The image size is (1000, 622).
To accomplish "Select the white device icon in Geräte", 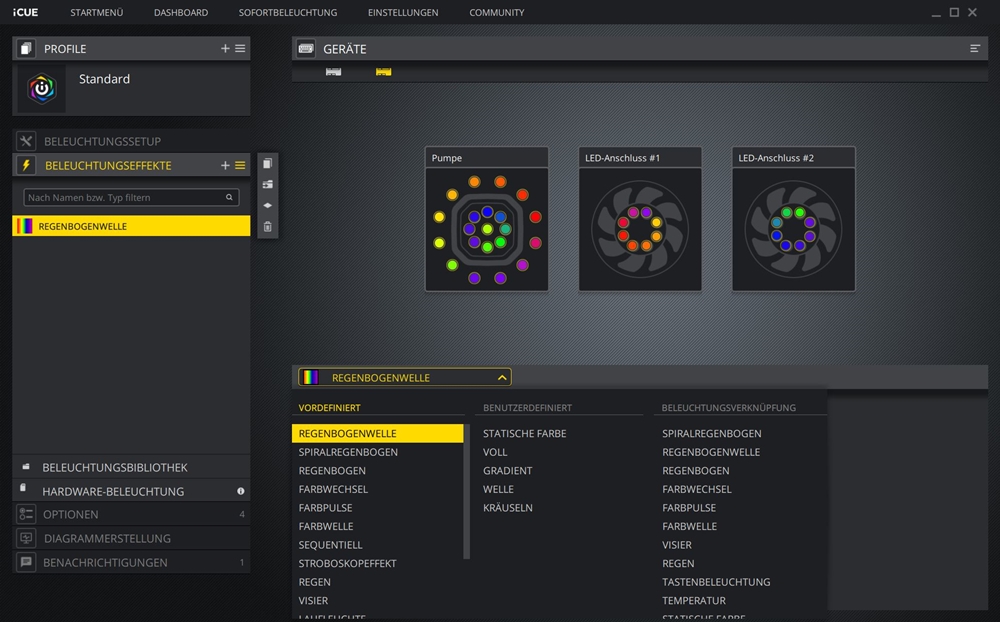I will point(334,72).
